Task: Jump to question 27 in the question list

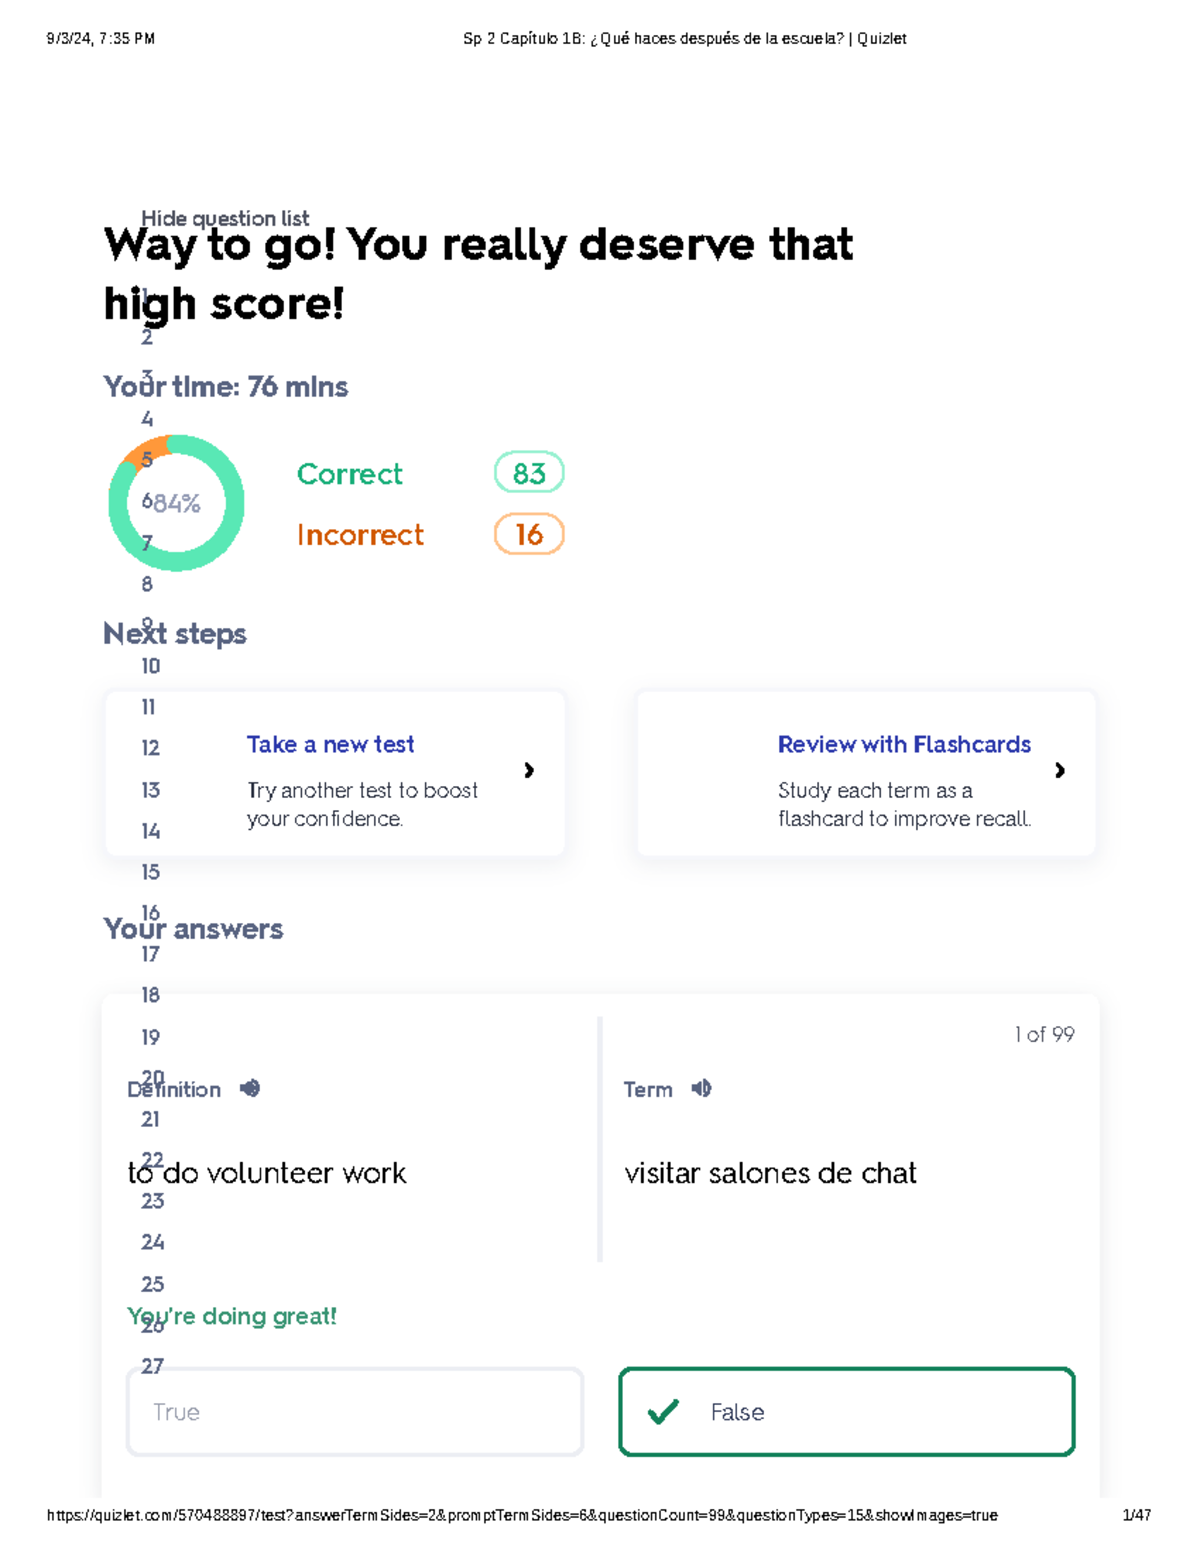Action: pyautogui.click(x=151, y=1366)
